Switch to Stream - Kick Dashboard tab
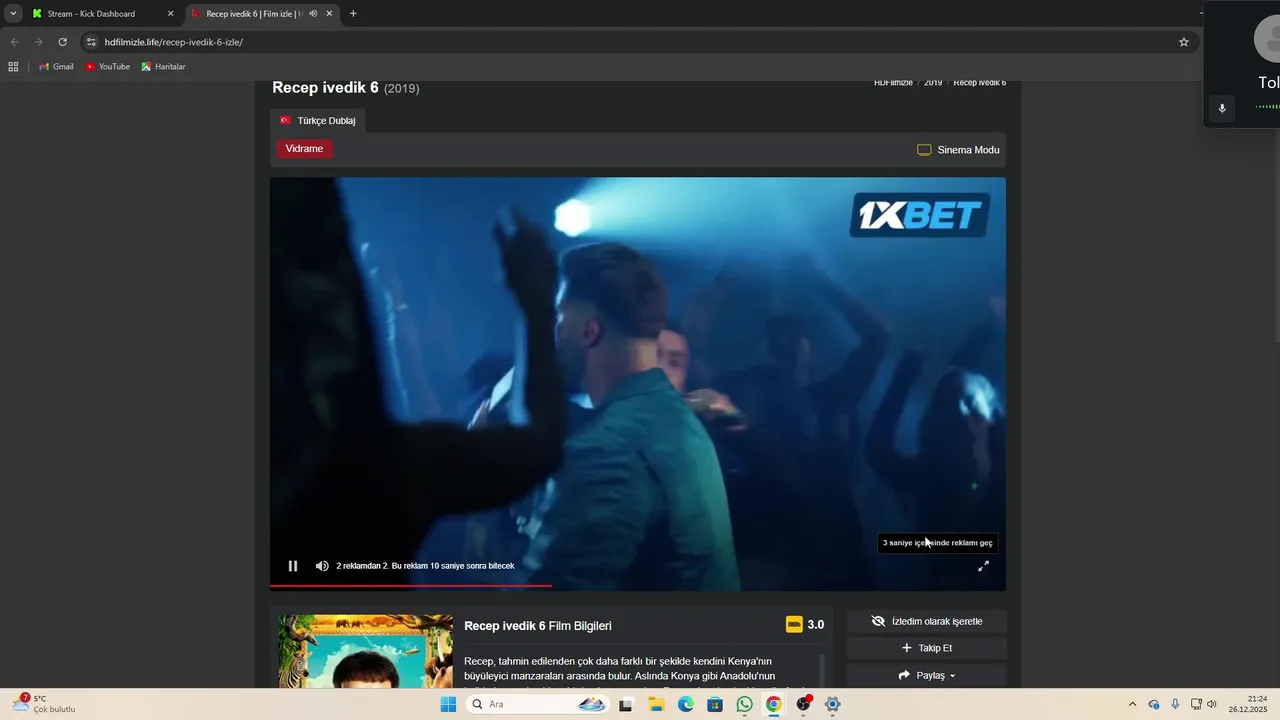Screen dimensions: 1280x720 tap(92, 14)
